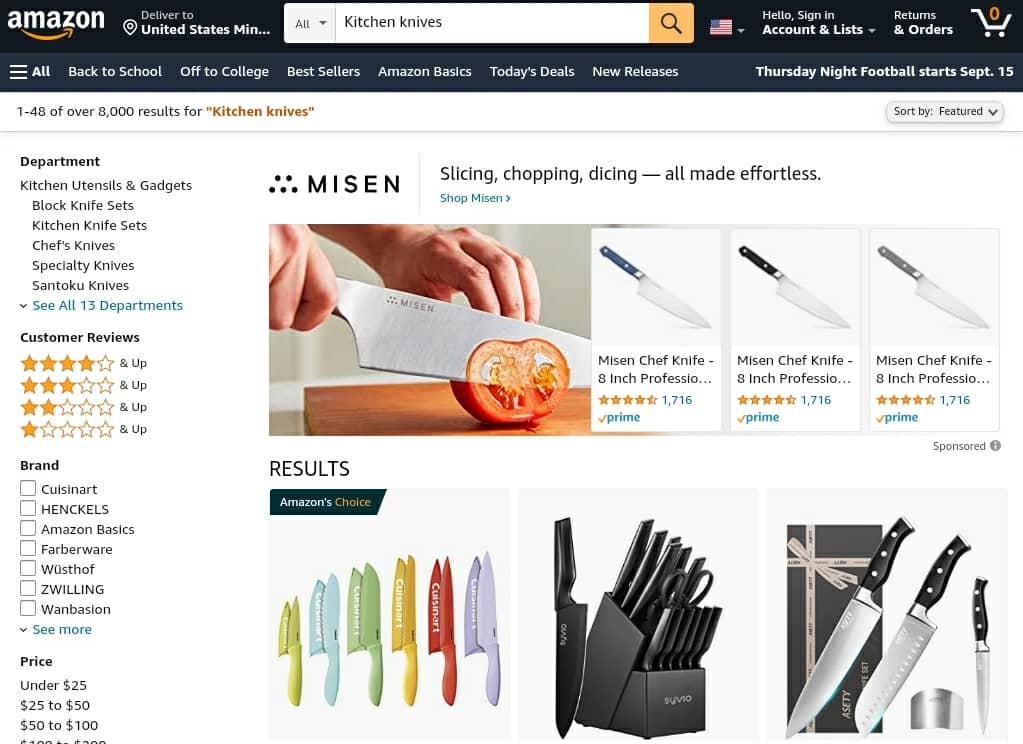1023x744 pixels.
Task: Open the shopping cart icon
Action: (x=990, y=23)
